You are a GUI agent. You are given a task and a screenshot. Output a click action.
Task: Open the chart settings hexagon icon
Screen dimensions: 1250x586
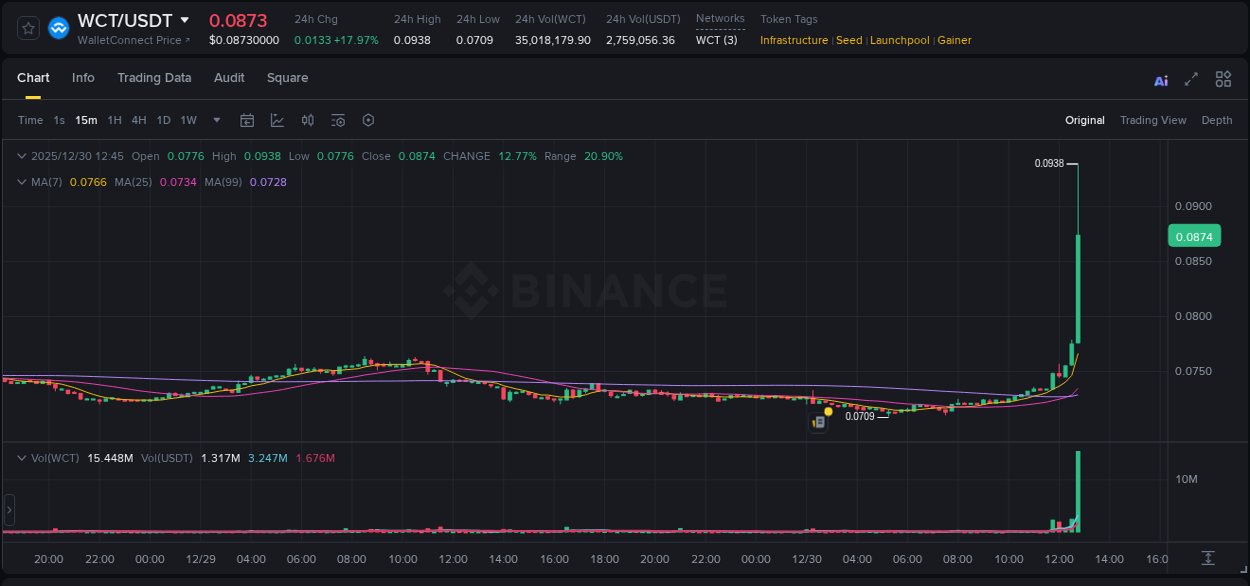[x=368, y=120]
